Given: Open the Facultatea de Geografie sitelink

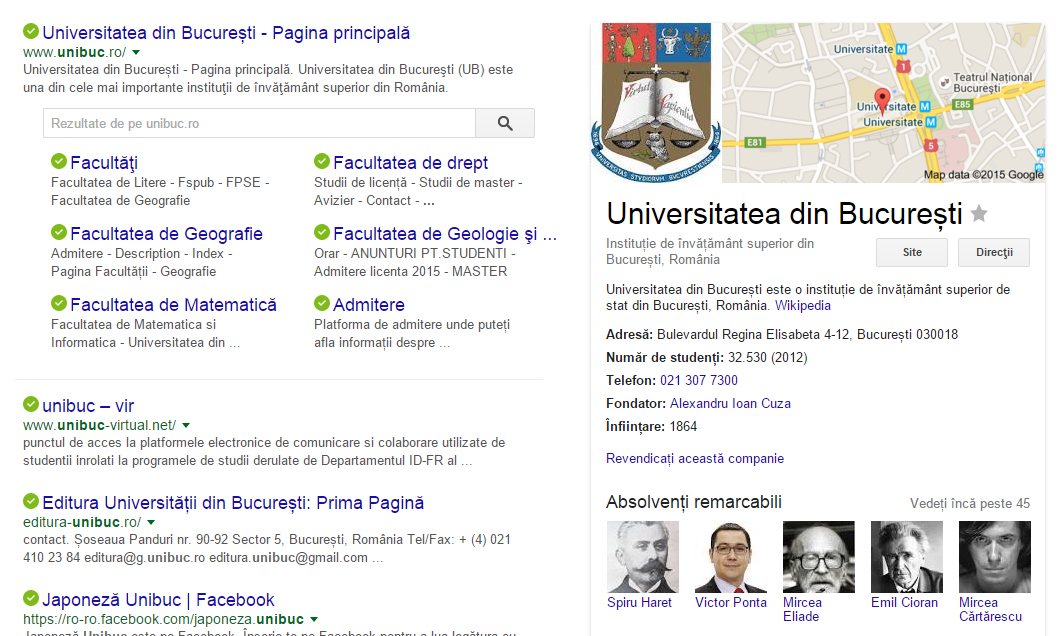Looking at the screenshot, I should 166,233.
